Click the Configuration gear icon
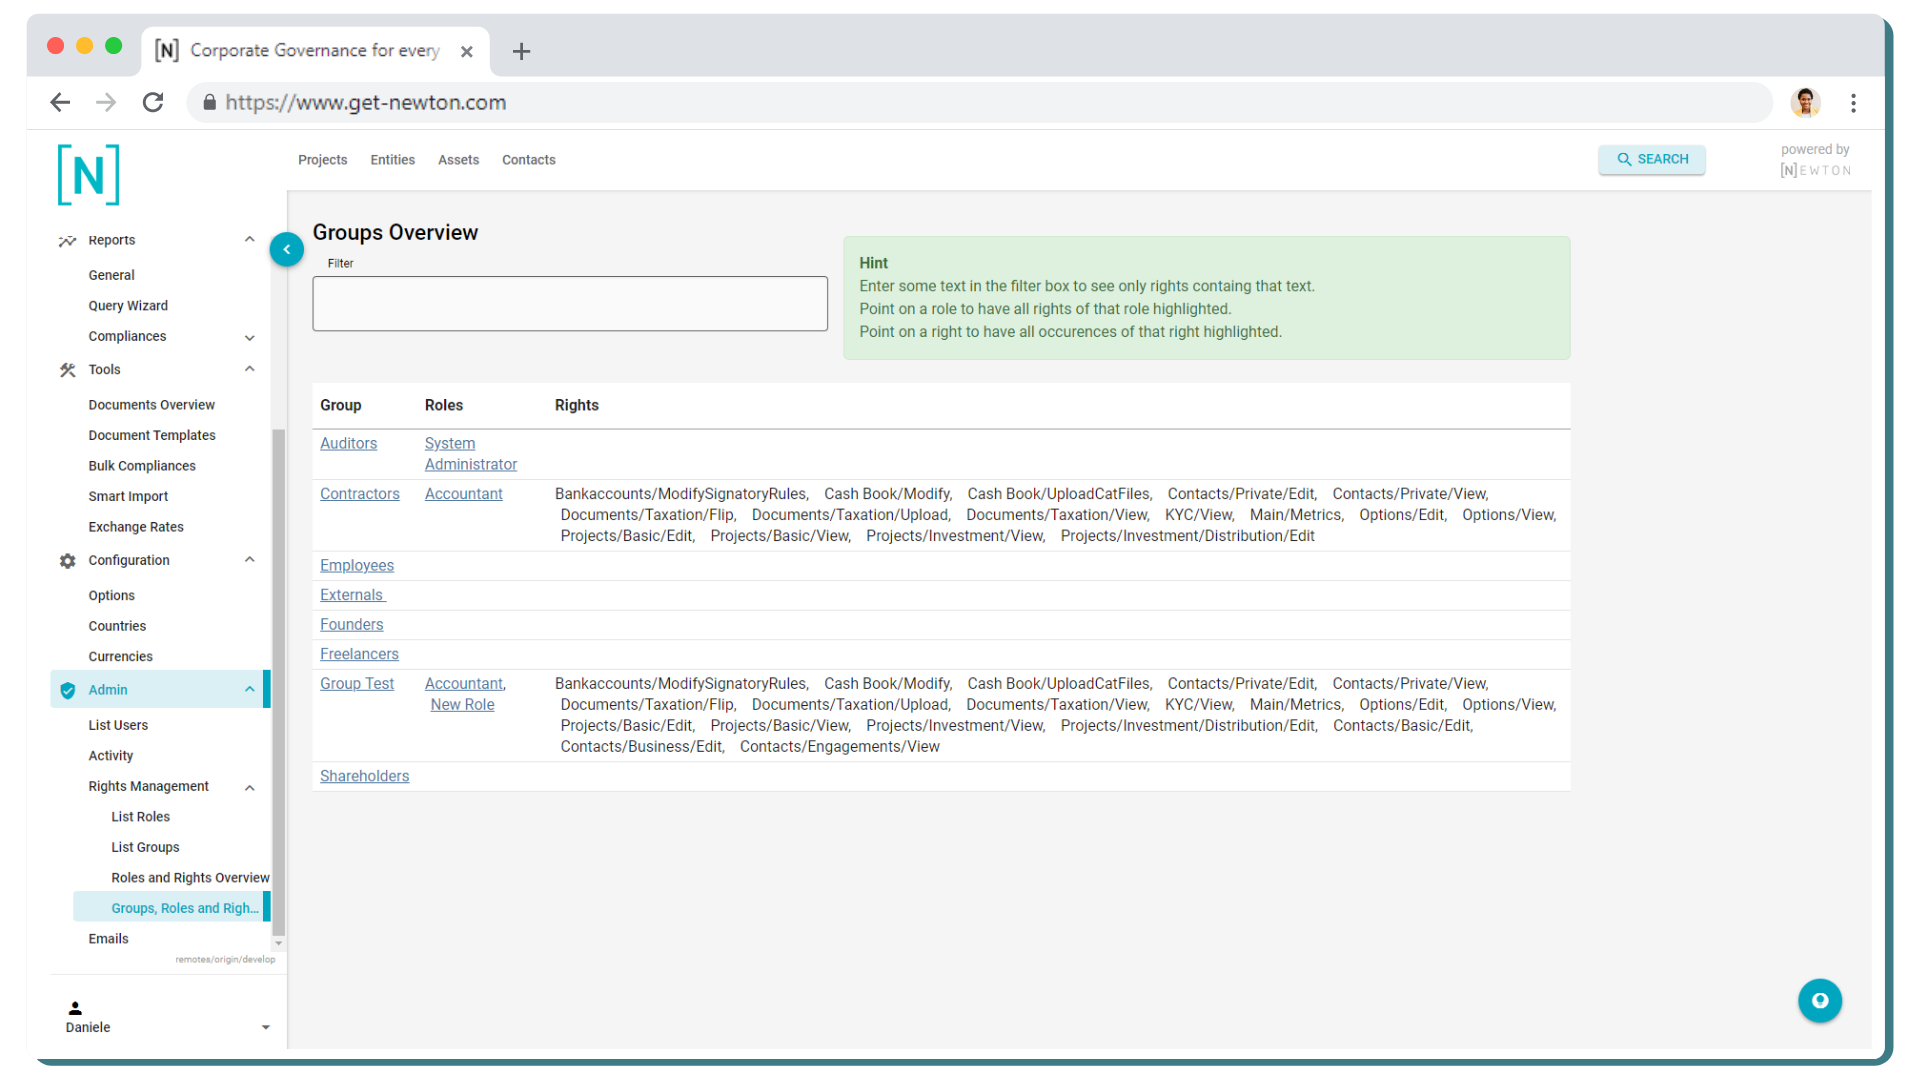This screenshot has height=1080, width=1920. 67,561
